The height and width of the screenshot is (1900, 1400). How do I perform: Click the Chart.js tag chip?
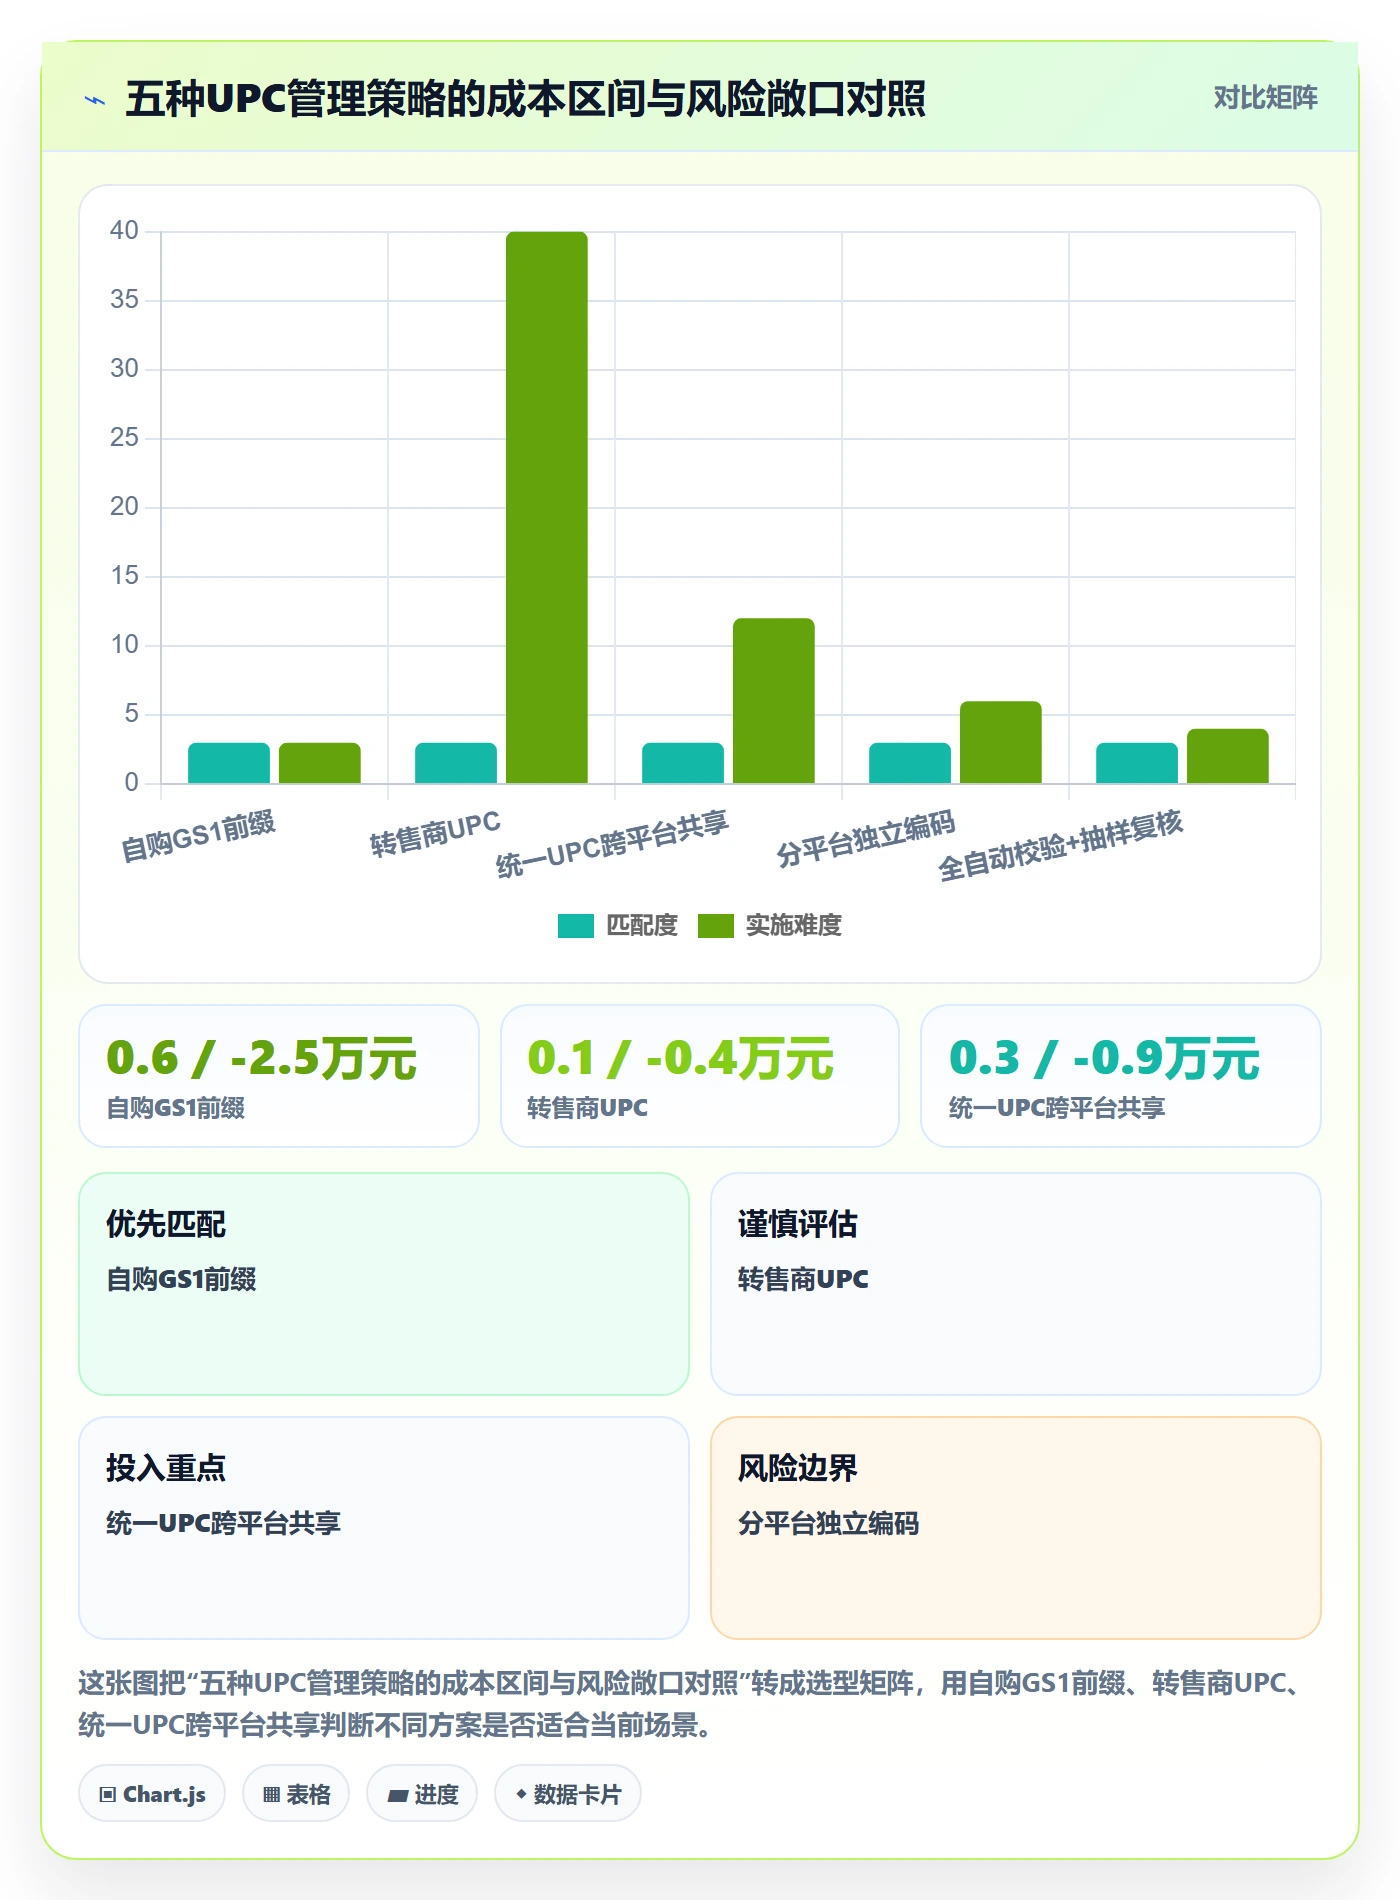(152, 1794)
